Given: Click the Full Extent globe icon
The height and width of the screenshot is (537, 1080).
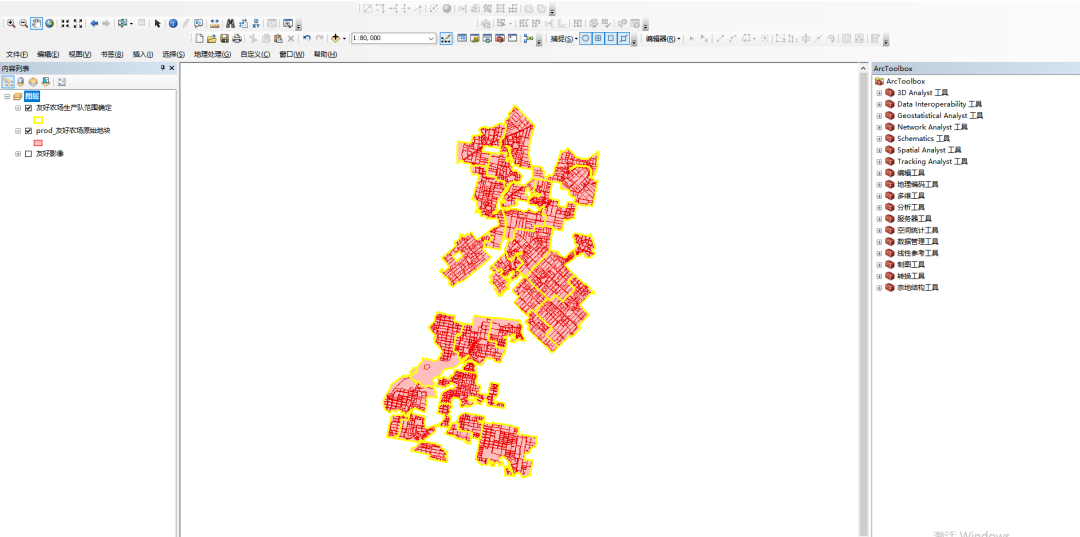Looking at the screenshot, I should (49, 23).
